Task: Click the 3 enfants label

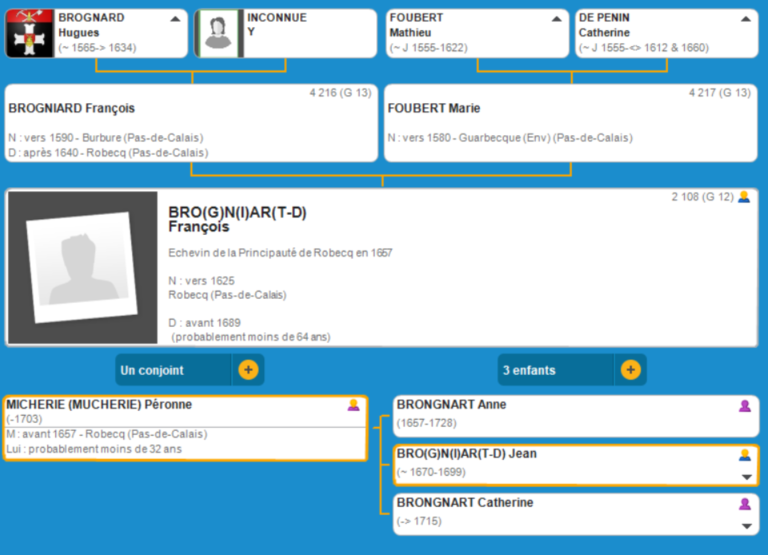Action: [530, 370]
